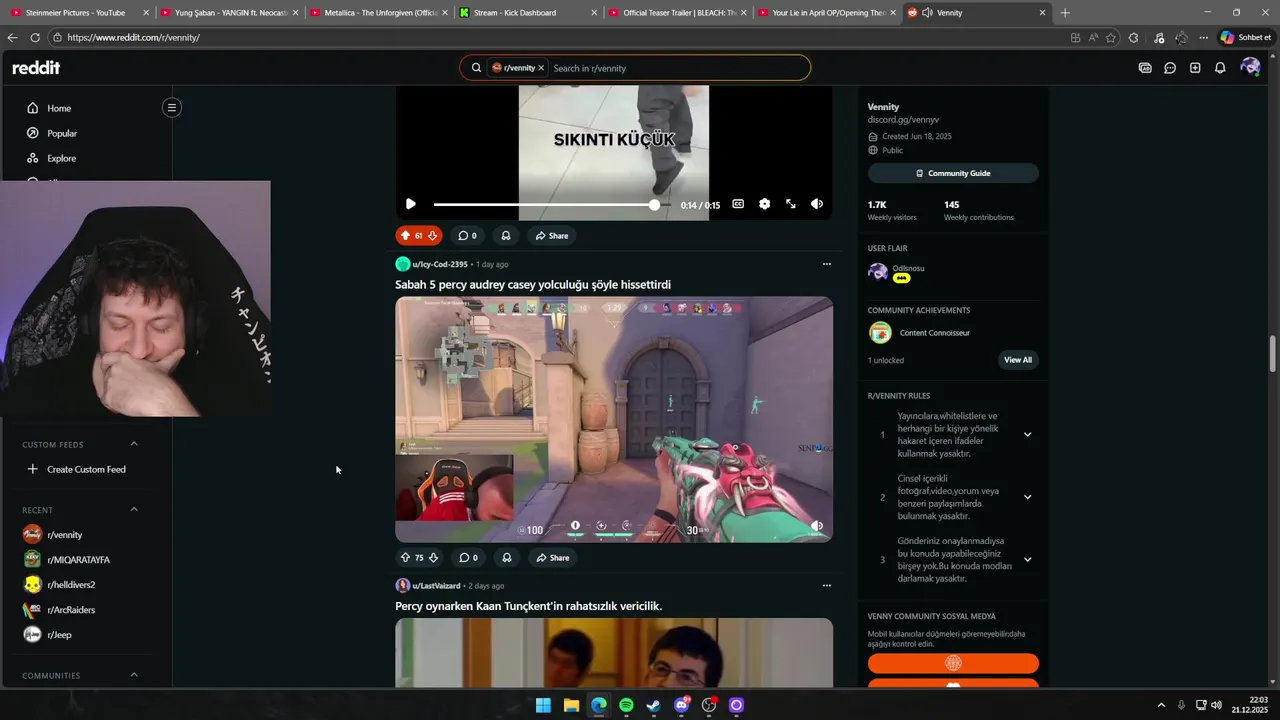Screen dimensions: 1280x720
Task: Open the notifications bell in Reddit header
Action: [x=1220, y=68]
